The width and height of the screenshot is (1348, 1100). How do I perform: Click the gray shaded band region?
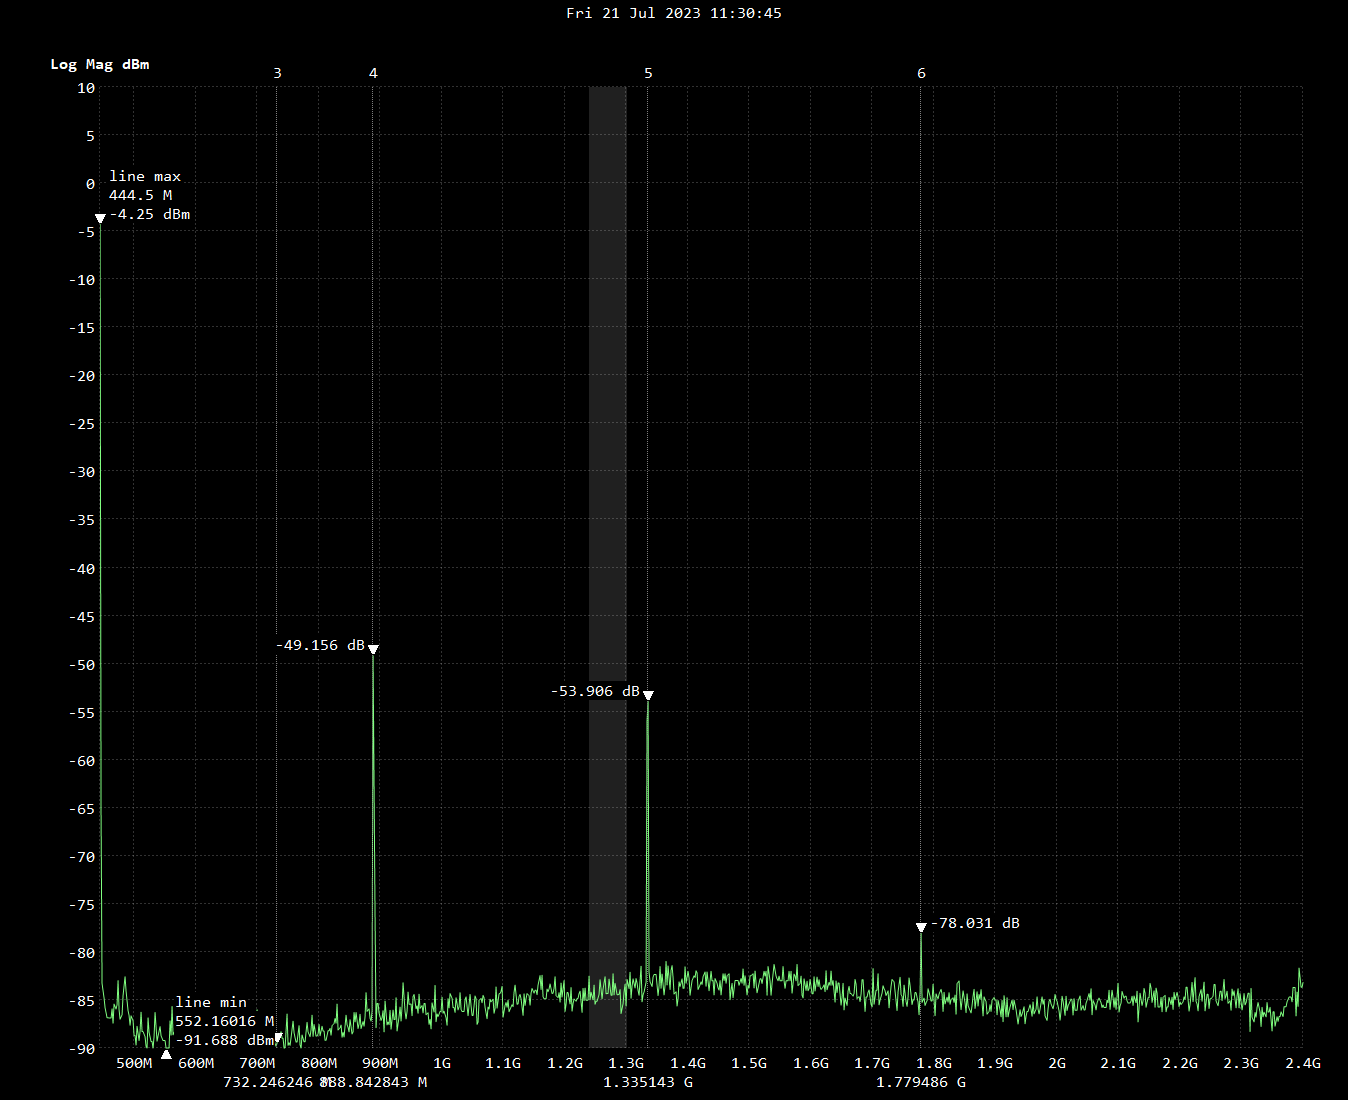(607, 400)
